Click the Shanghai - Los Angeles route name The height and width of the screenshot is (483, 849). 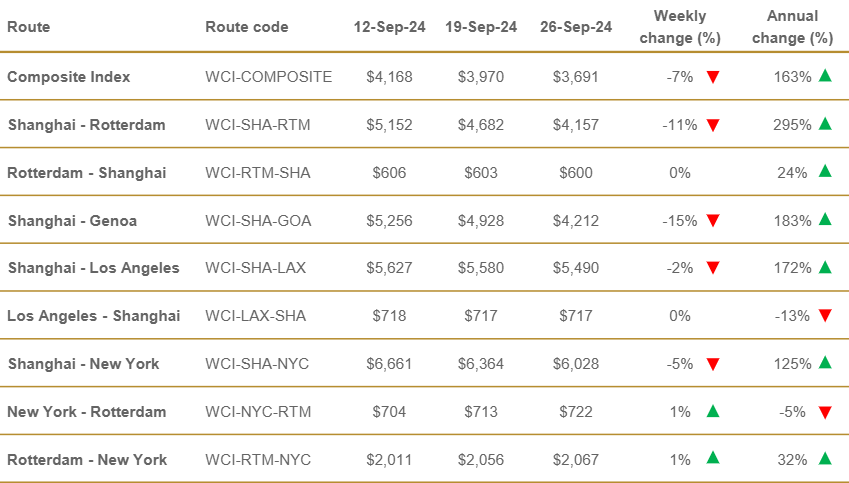[93, 268]
